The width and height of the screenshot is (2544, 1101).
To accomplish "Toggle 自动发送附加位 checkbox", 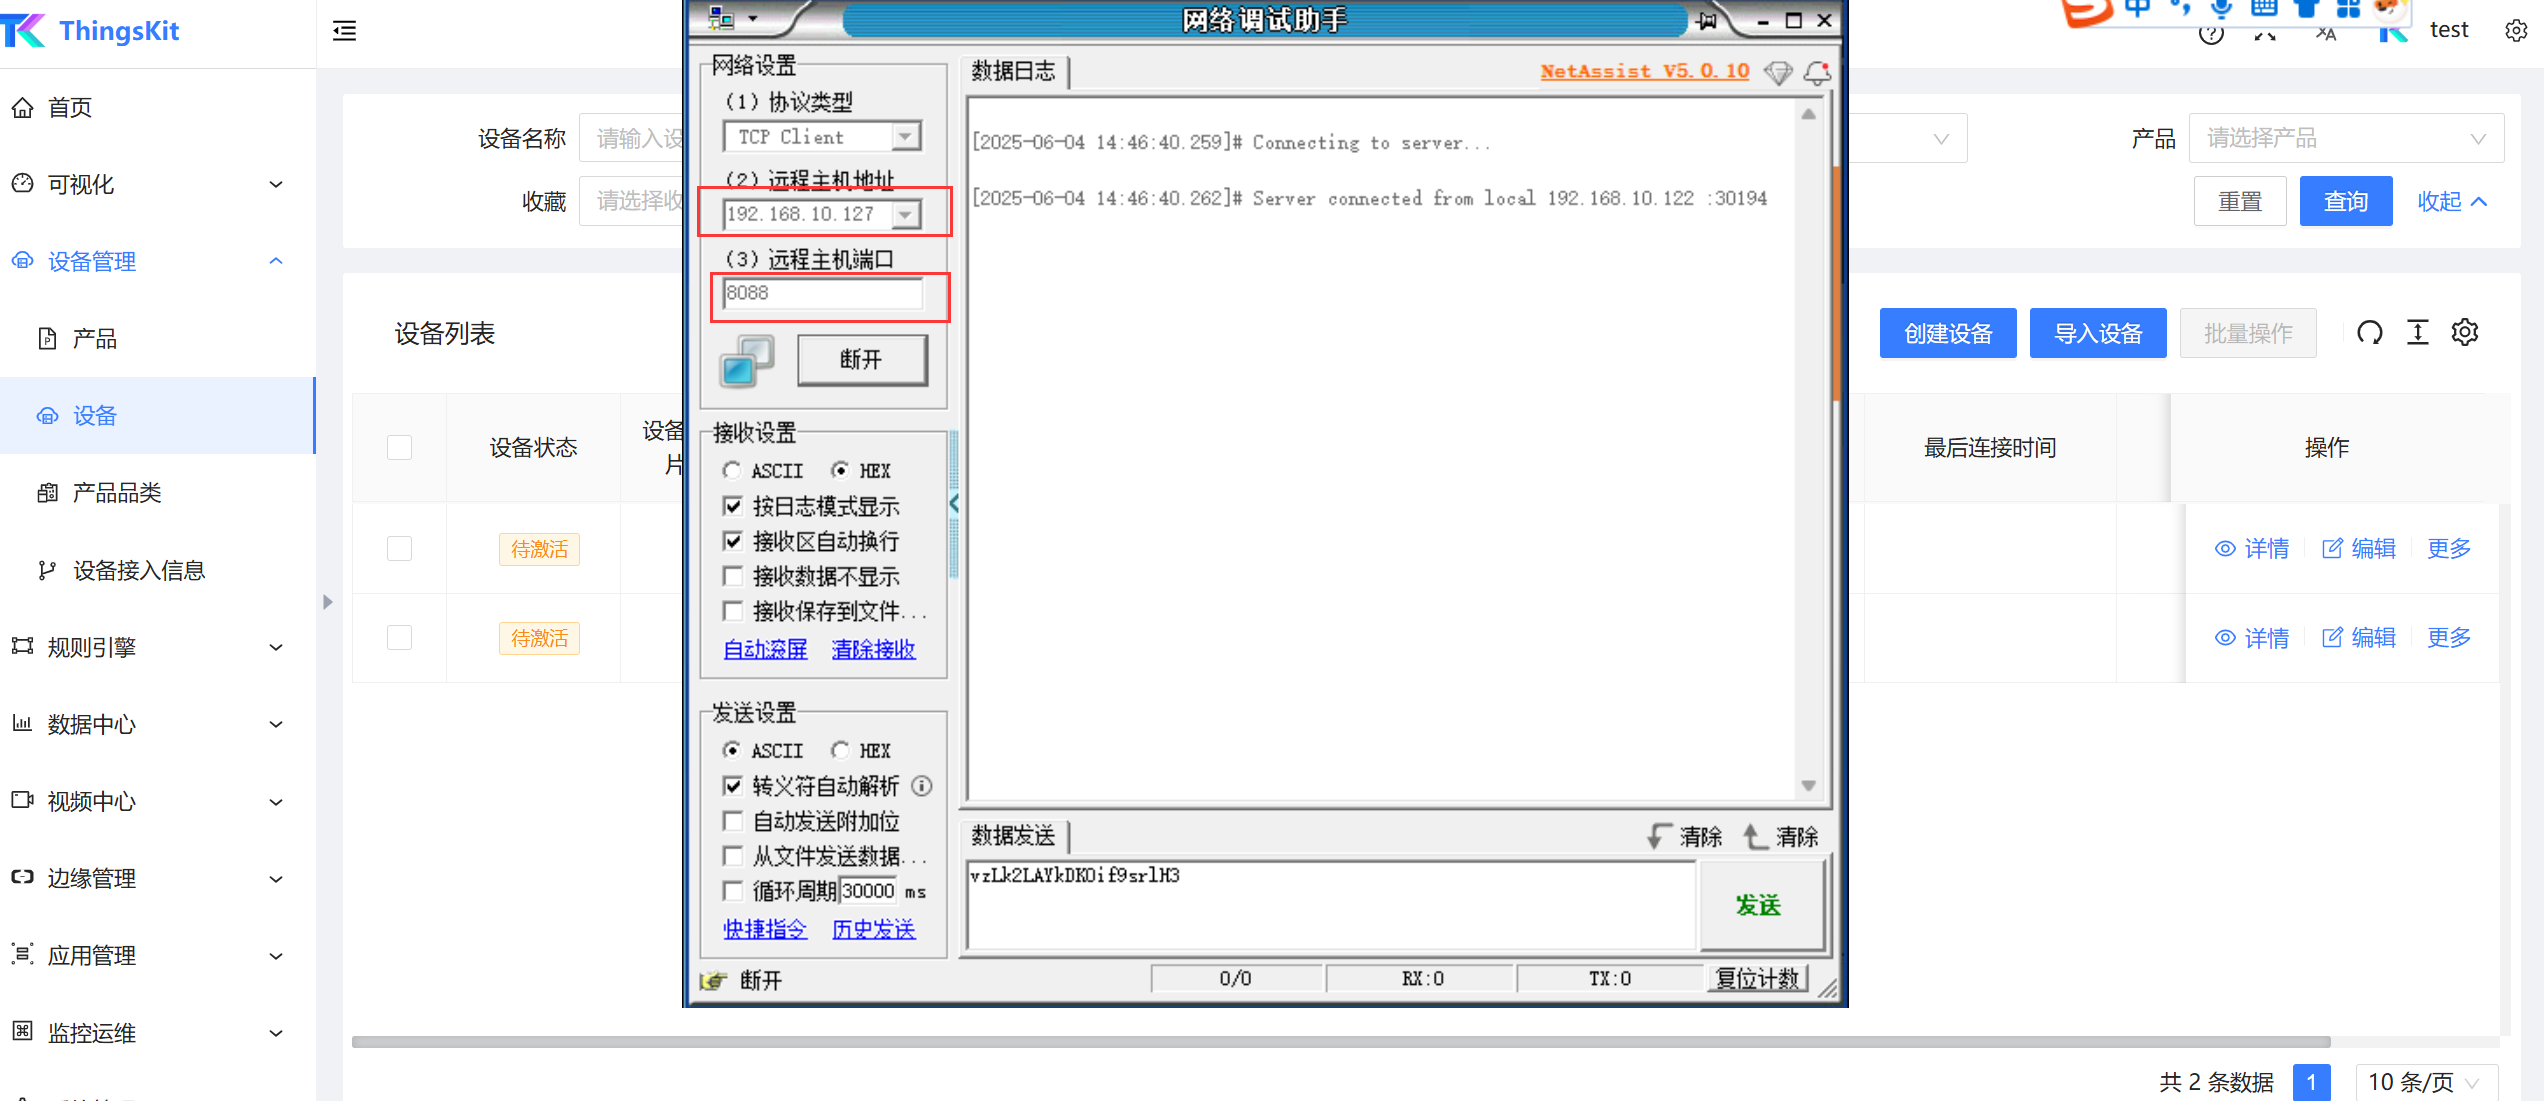I will (733, 821).
